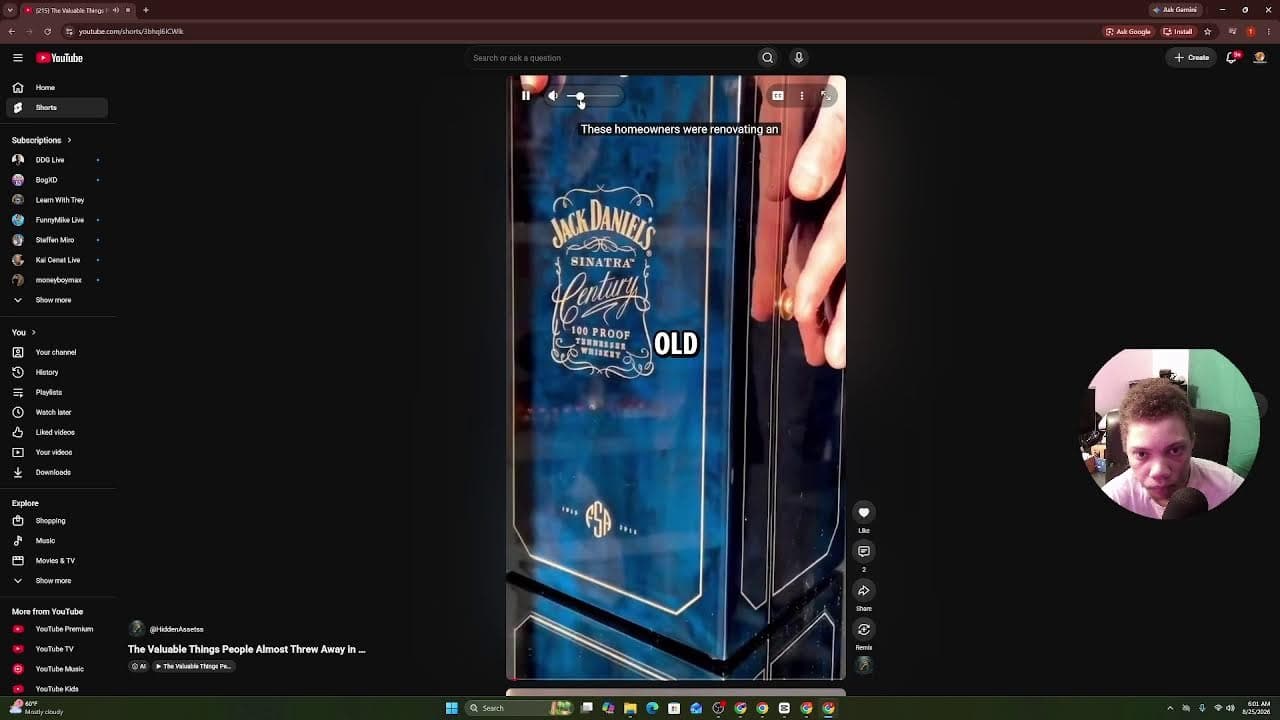Open YouTube Premium
The width and height of the screenshot is (1280, 720).
(x=57, y=629)
